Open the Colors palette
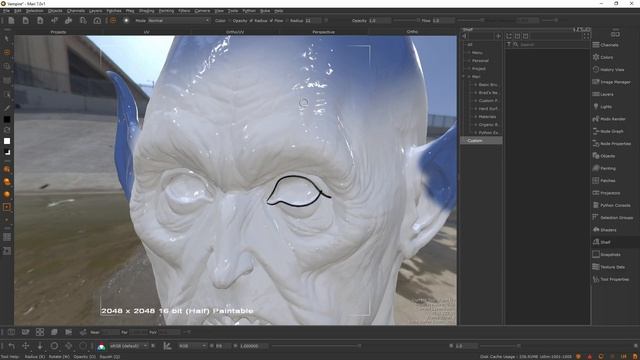The width and height of the screenshot is (640, 360). click(603, 57)
